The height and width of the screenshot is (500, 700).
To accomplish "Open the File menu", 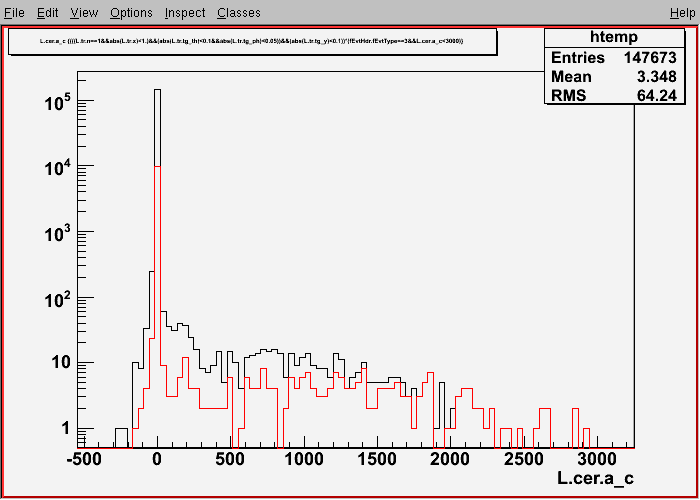I will [x=14, y=13].
